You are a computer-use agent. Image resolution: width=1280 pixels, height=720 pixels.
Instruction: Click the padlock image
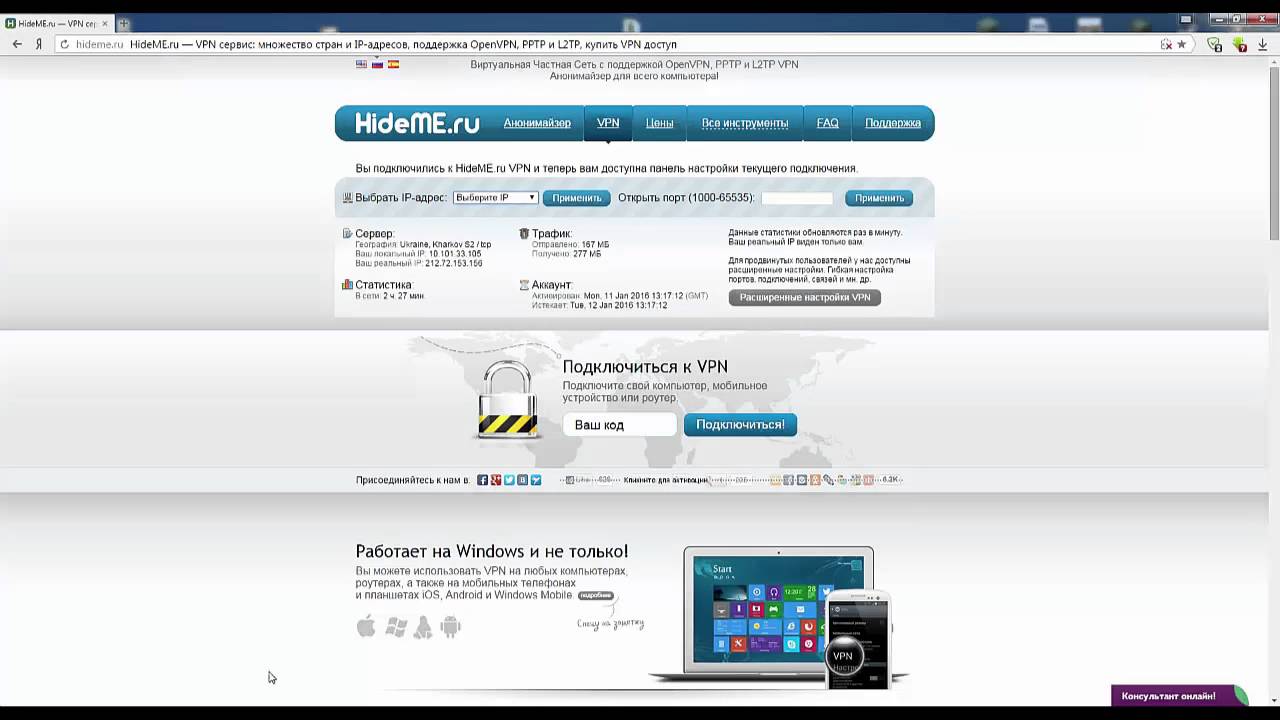[508, 400]
